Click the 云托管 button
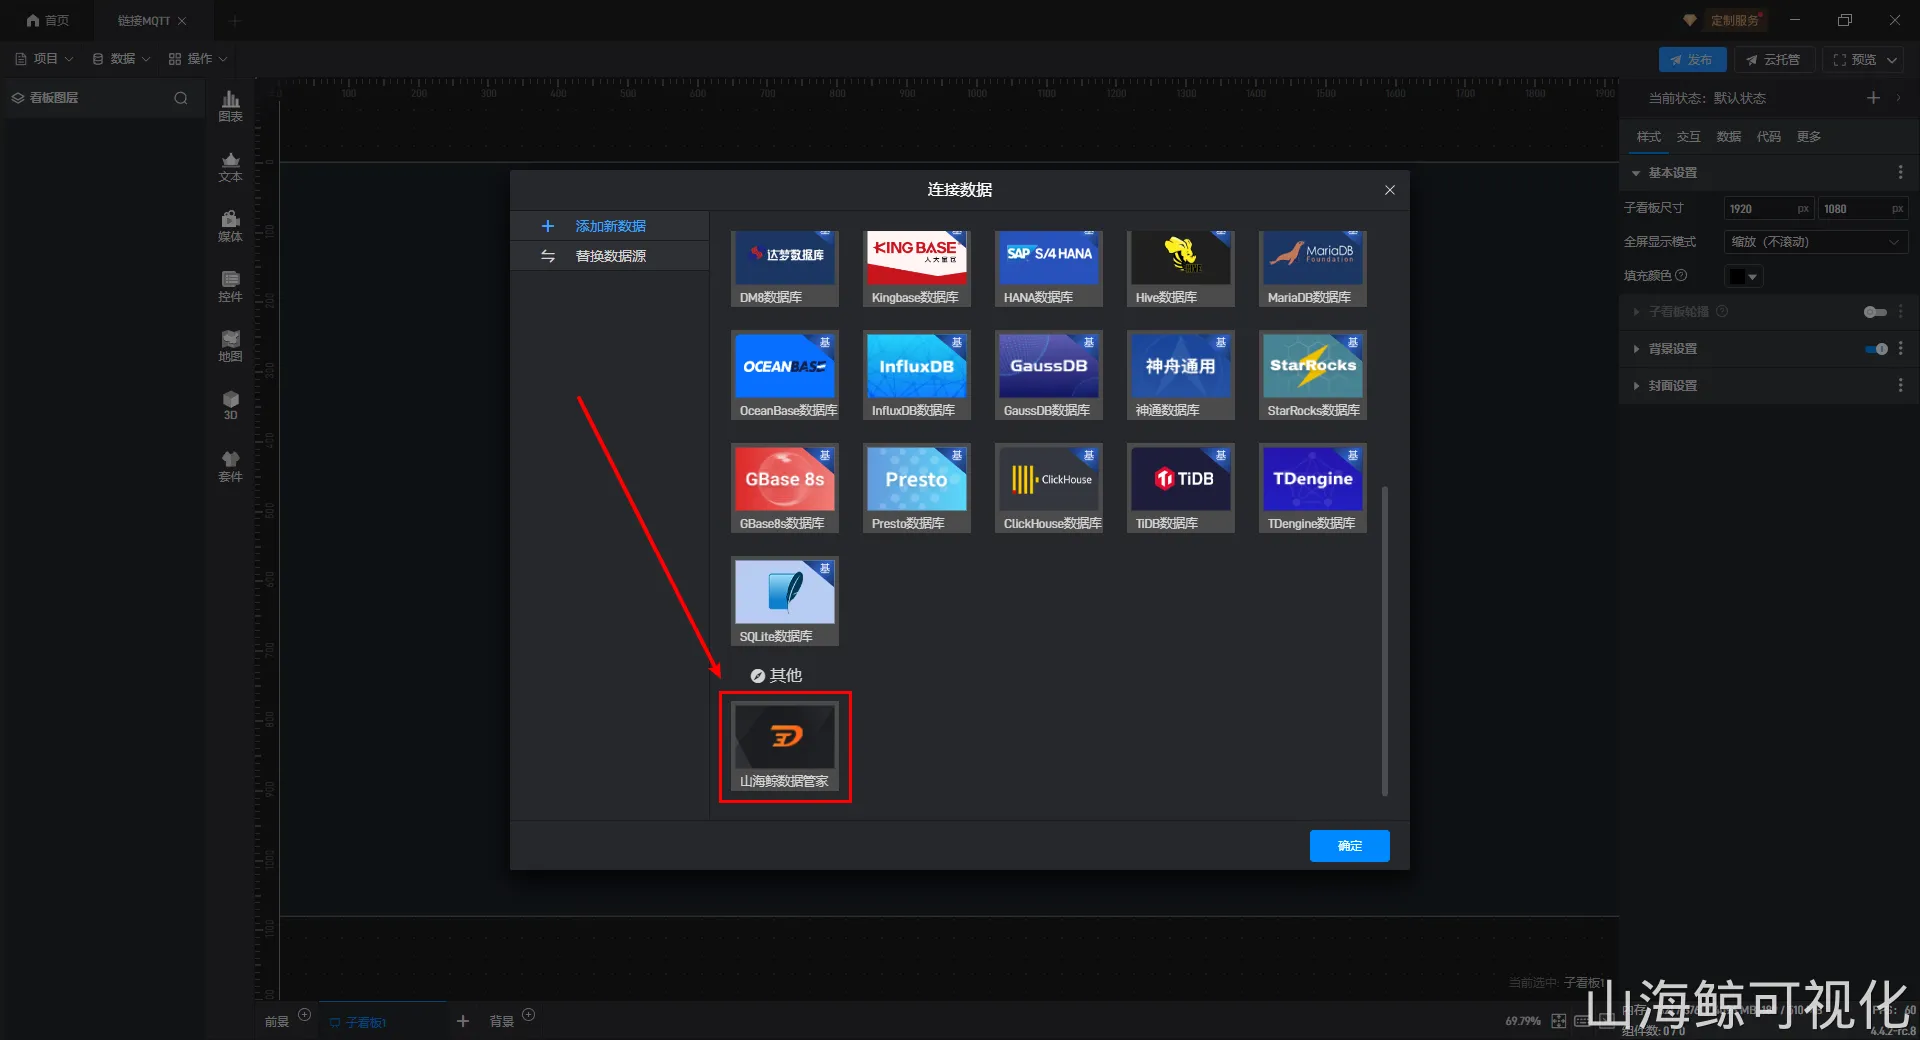Image resolution: width=1920 pixels, height=1040 pixels. point(1773,60)
